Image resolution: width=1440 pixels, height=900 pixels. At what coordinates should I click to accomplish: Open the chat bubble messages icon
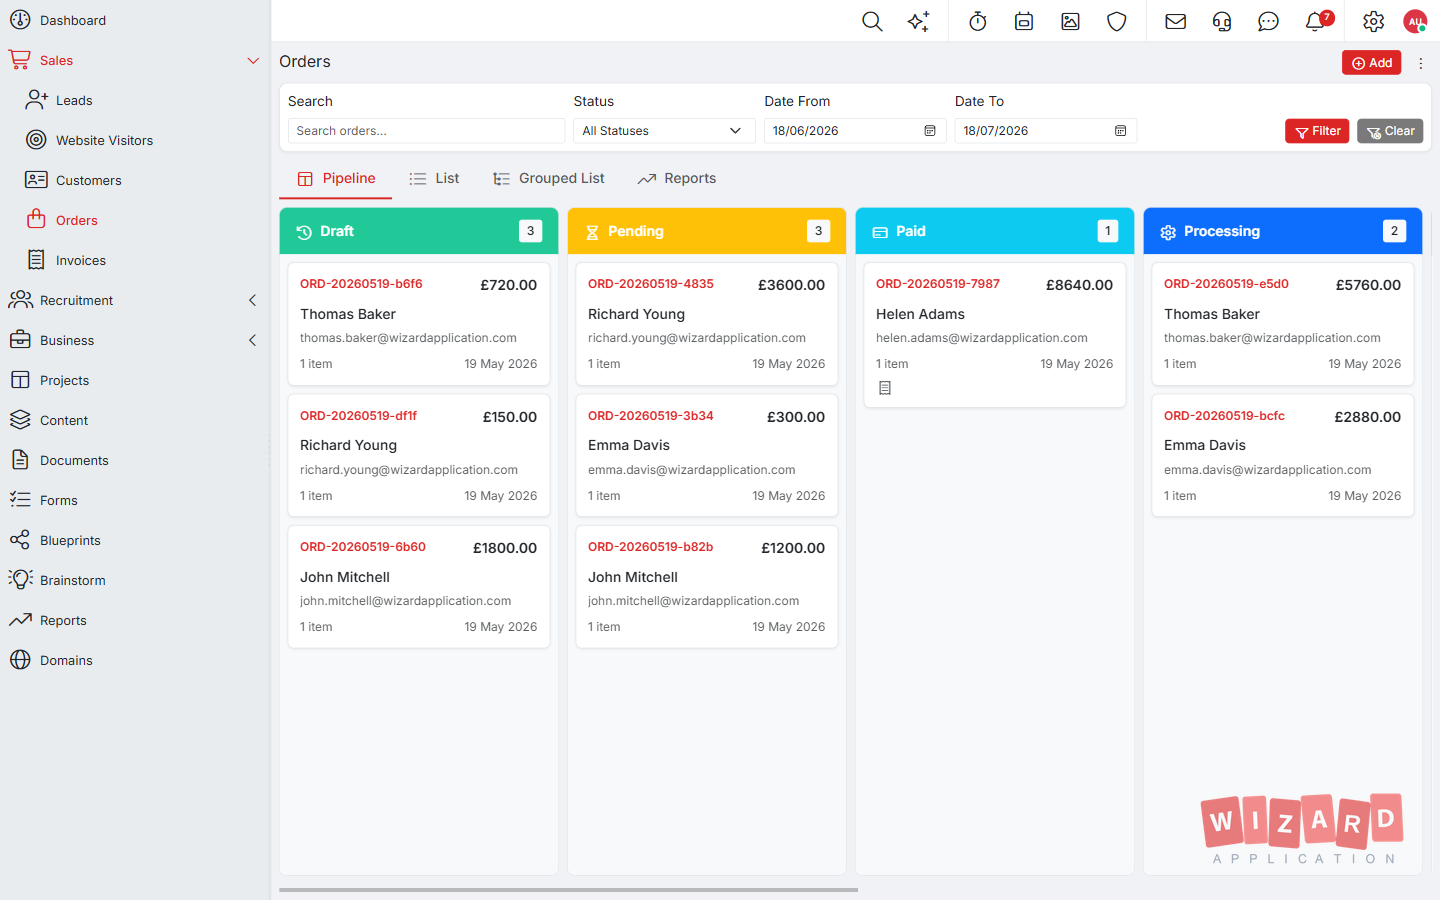[x=1268, y=21]
